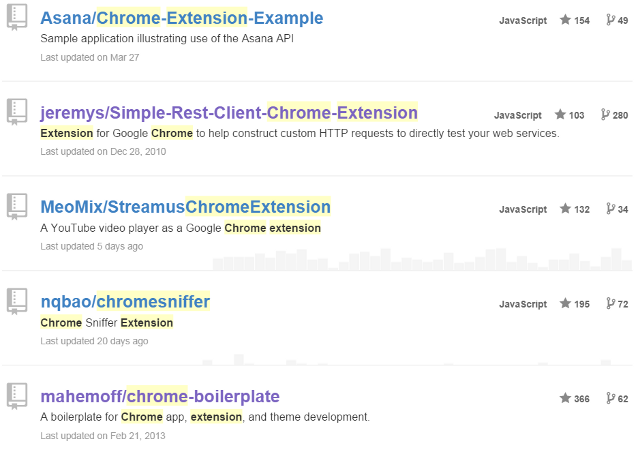Click 'A YouTube video player as a Google Chrome extension'
The height and width of the screenshot is (450, 640).
click(180, 228)
